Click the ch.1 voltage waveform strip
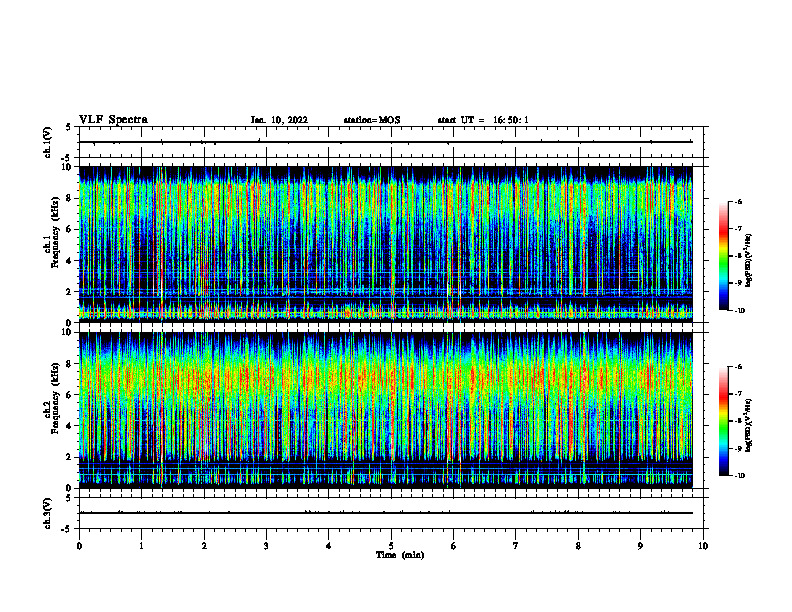792x612 pixels. pyautogui.click(x=391, y=142)
